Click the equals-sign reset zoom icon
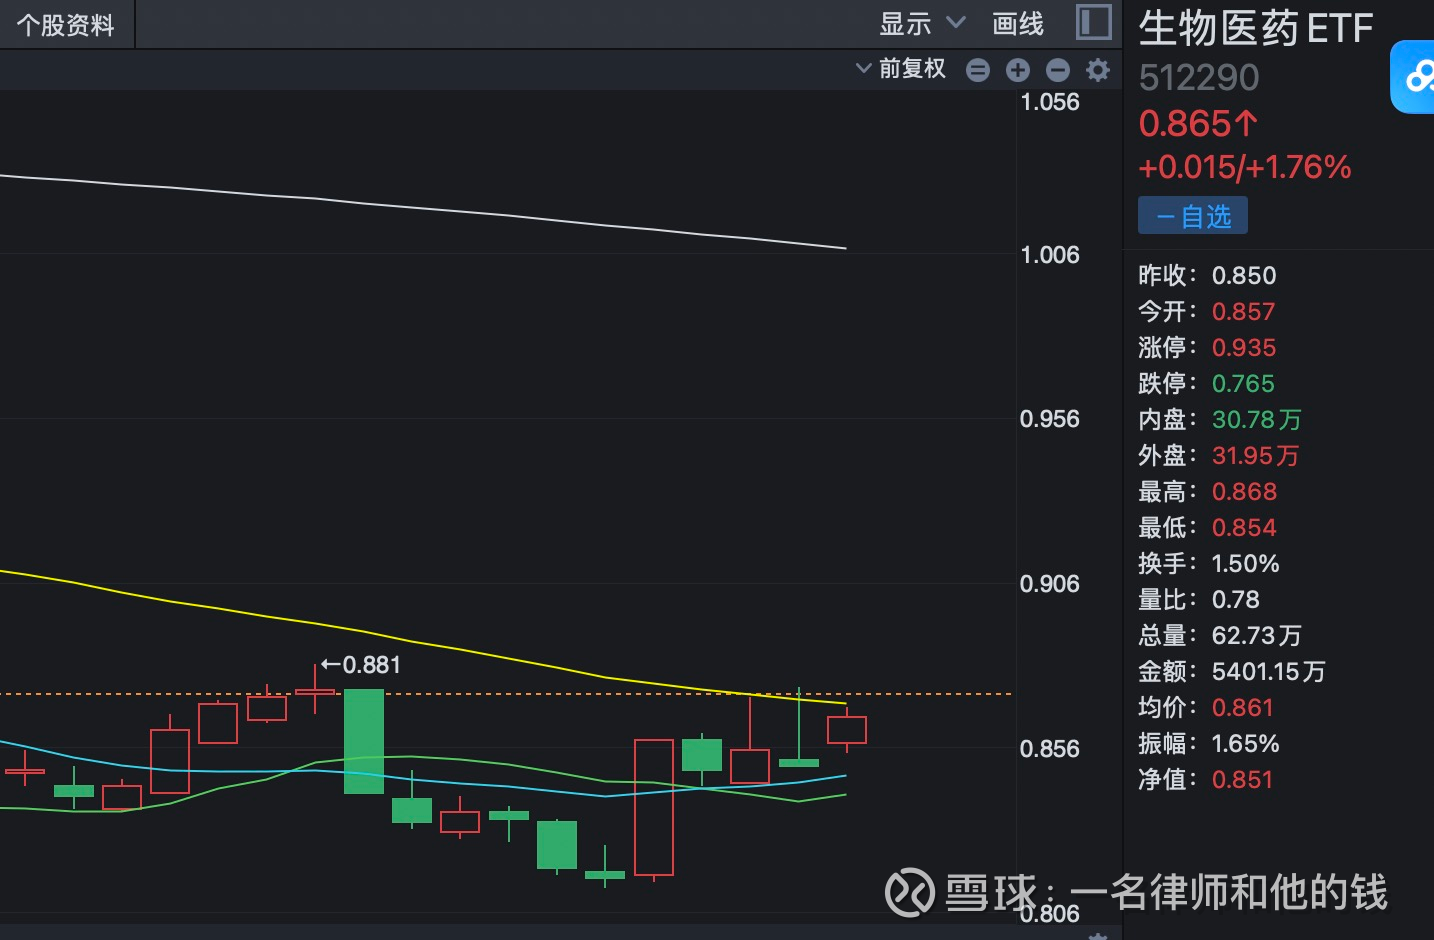 978,70
